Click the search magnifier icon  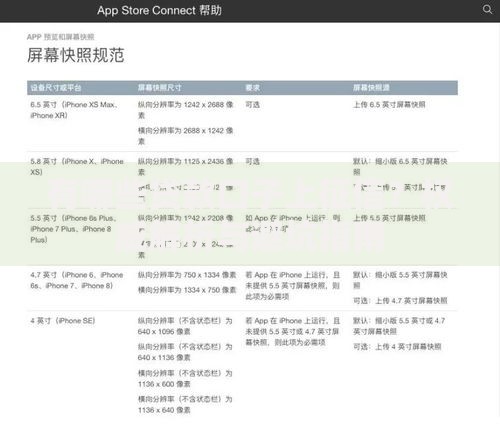(x=487, y=9)
